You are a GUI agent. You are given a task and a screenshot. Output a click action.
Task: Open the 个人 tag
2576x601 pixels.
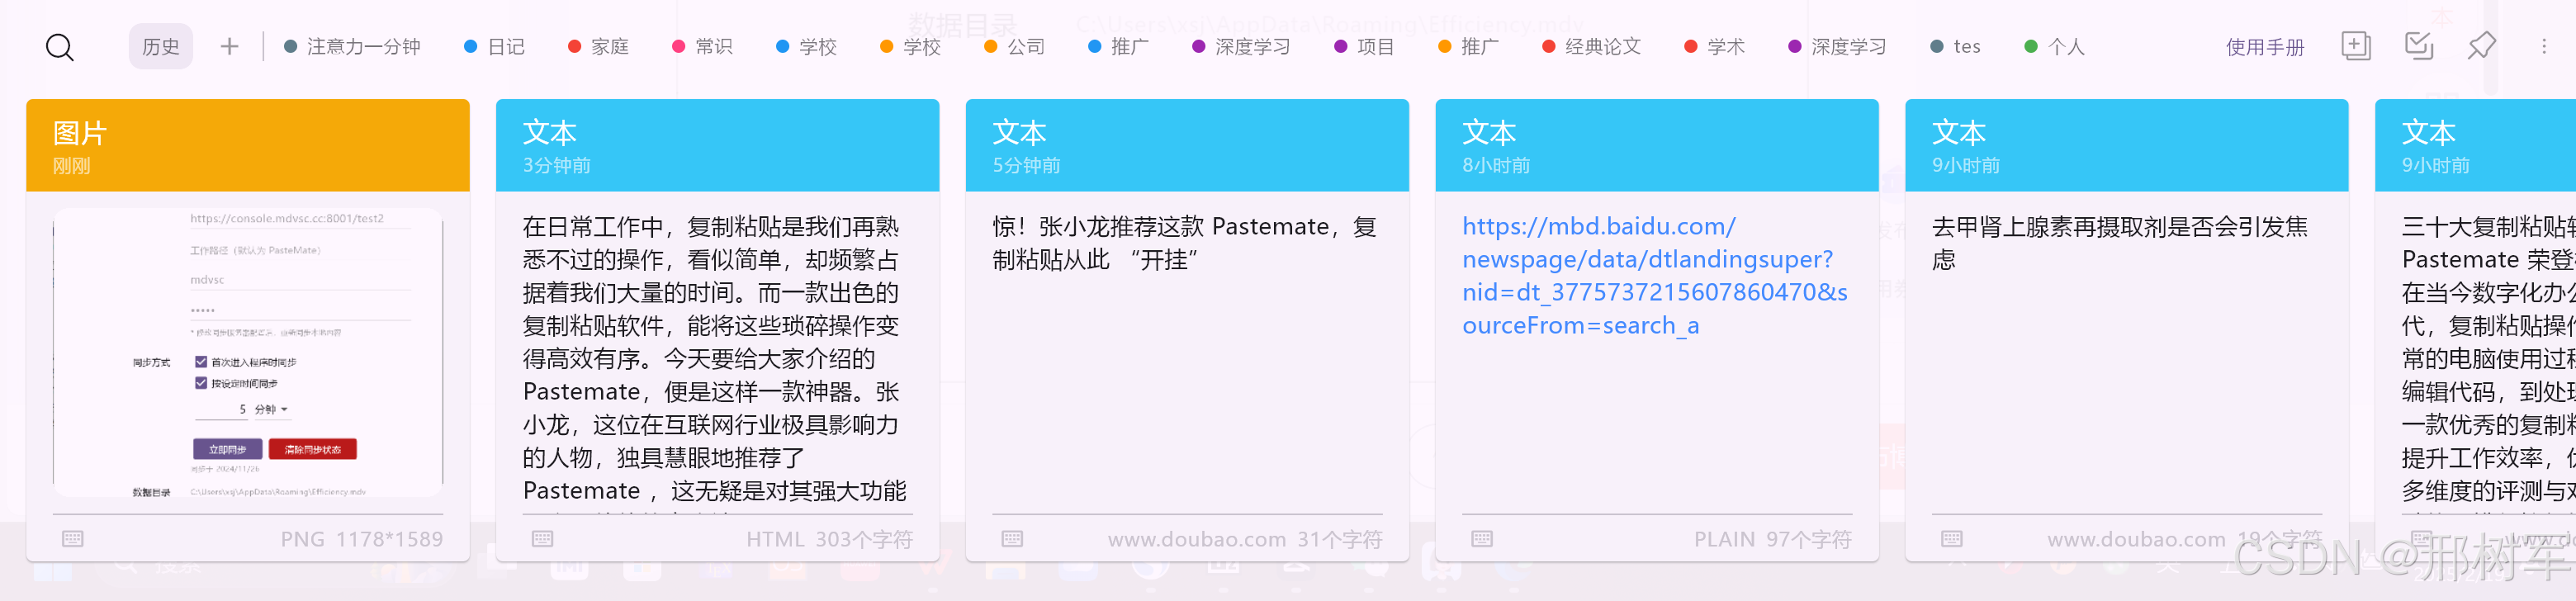coord(2055,47)
